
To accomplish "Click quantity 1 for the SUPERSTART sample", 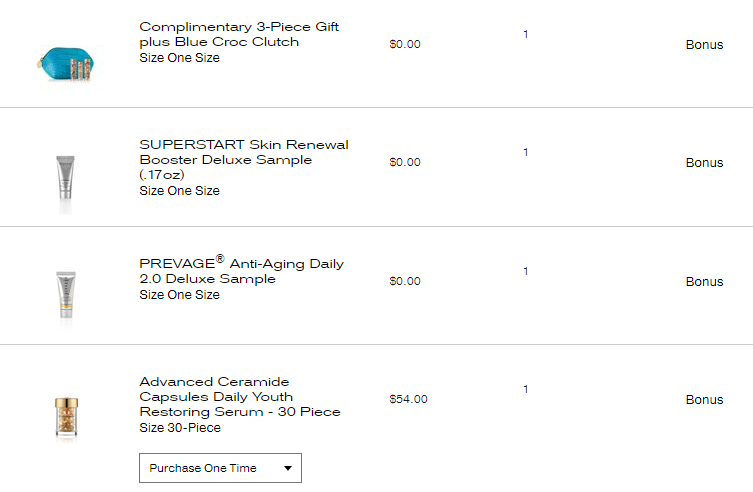I will [526, 152].
